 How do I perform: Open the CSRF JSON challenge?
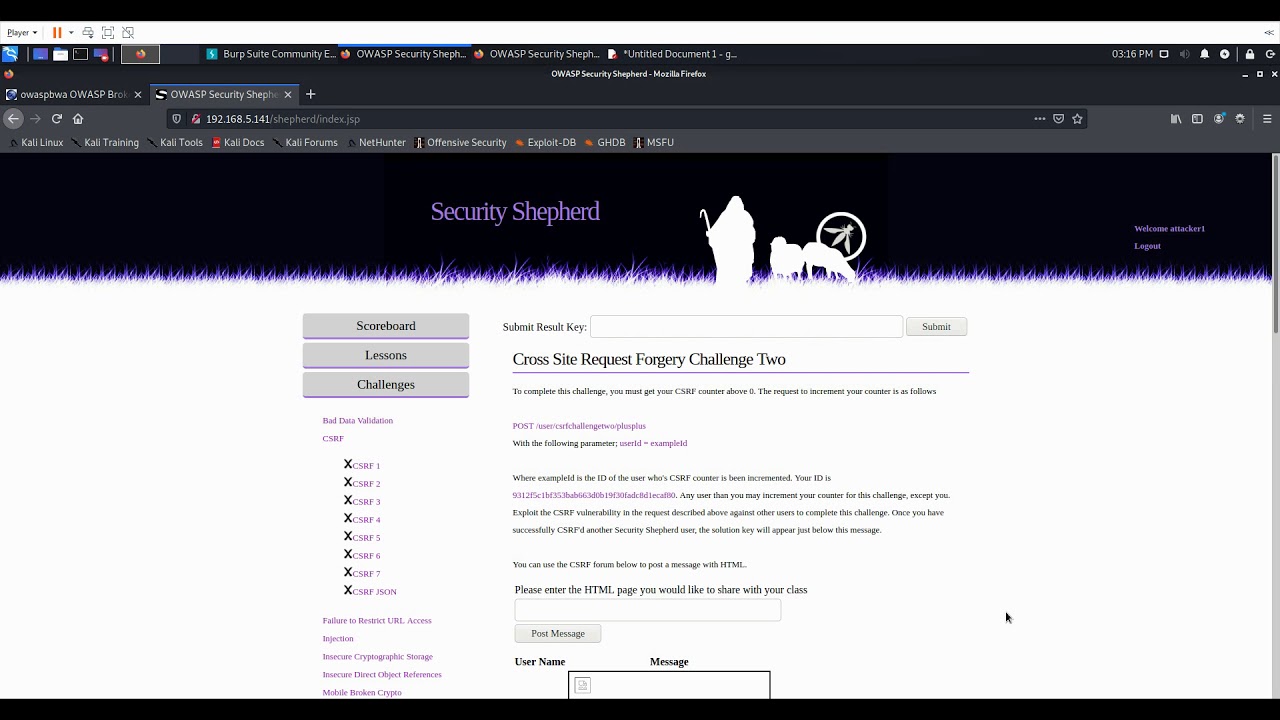pyautogui.click(x=374, y=592)
